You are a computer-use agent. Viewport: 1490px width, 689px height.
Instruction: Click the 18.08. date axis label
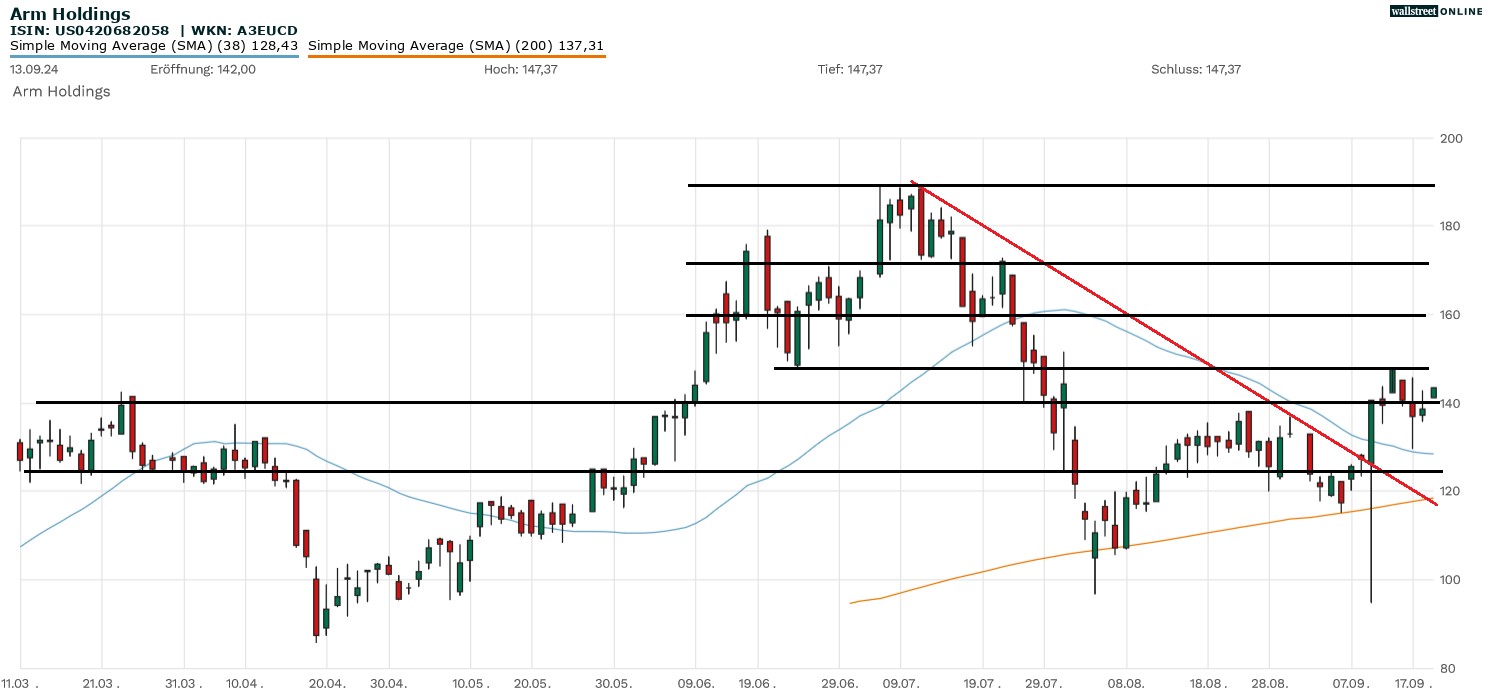[1208, 683]
